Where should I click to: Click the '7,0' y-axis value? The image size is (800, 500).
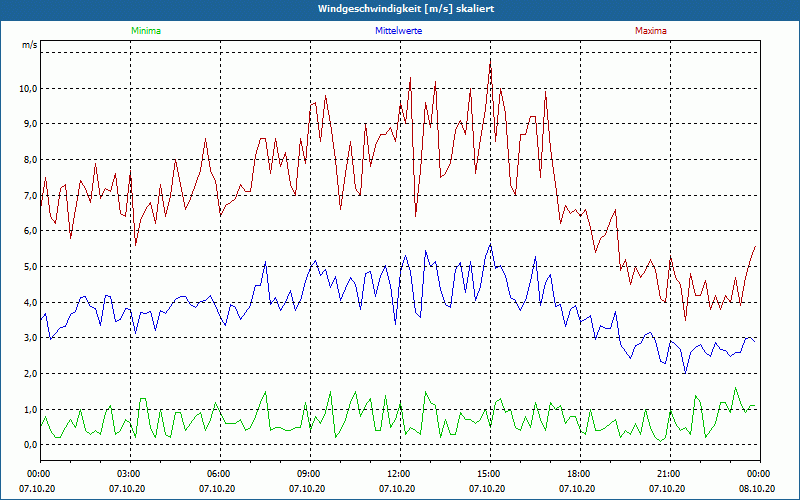pyautogui.click(x=30, y=195)
